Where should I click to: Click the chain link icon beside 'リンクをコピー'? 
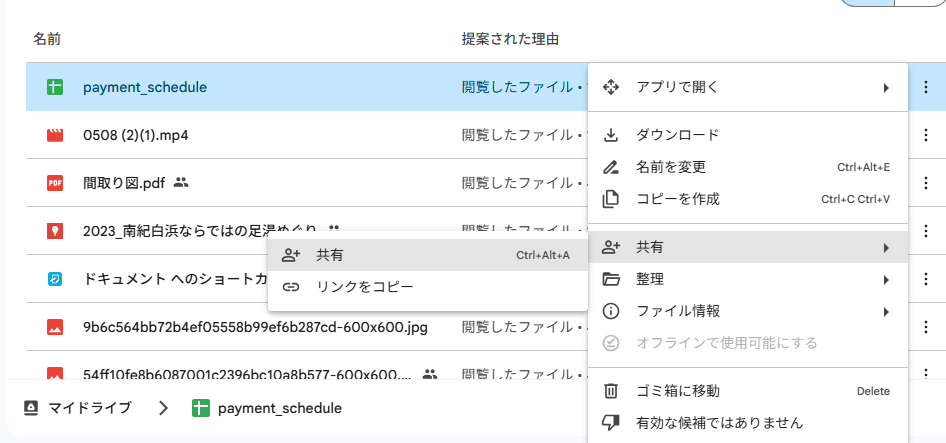(x=291, y=287)
